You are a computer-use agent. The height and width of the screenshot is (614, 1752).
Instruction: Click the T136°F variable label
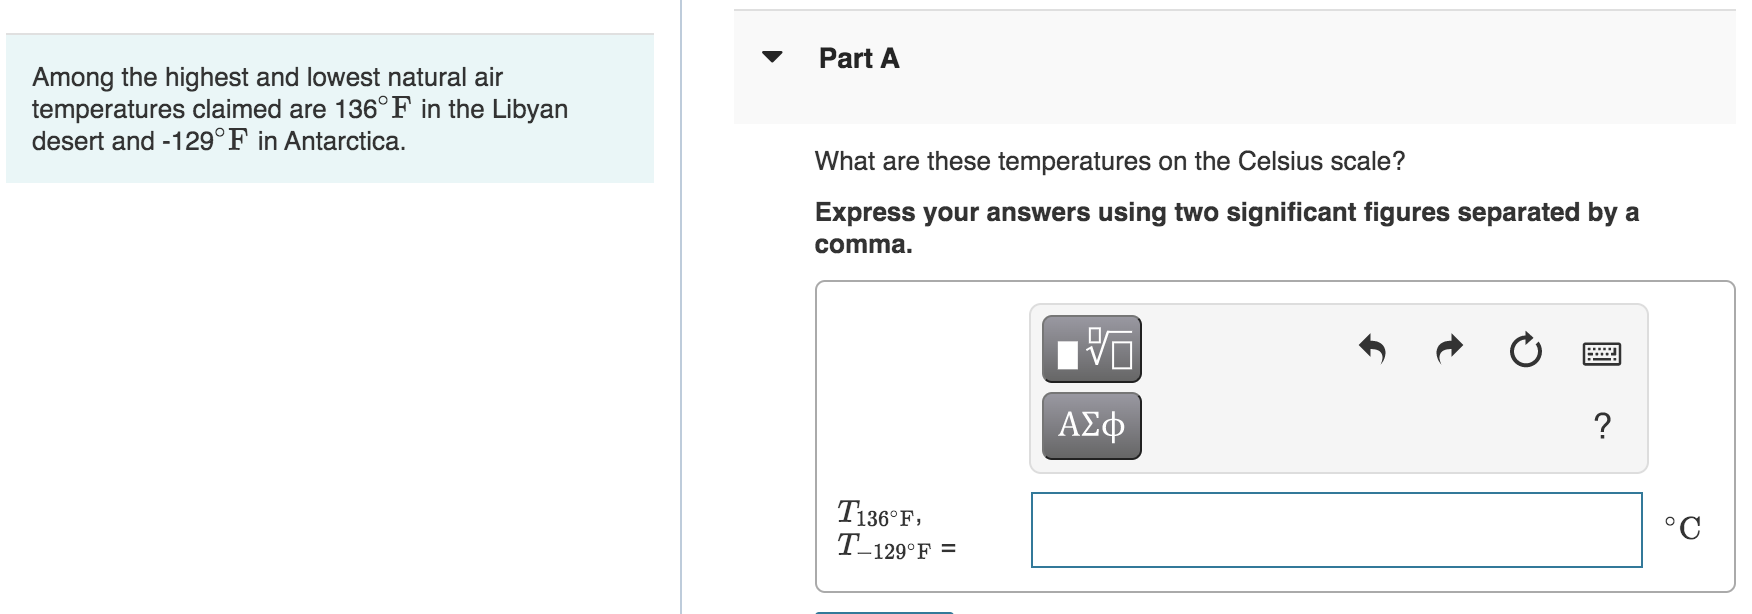tap(879, 515)
